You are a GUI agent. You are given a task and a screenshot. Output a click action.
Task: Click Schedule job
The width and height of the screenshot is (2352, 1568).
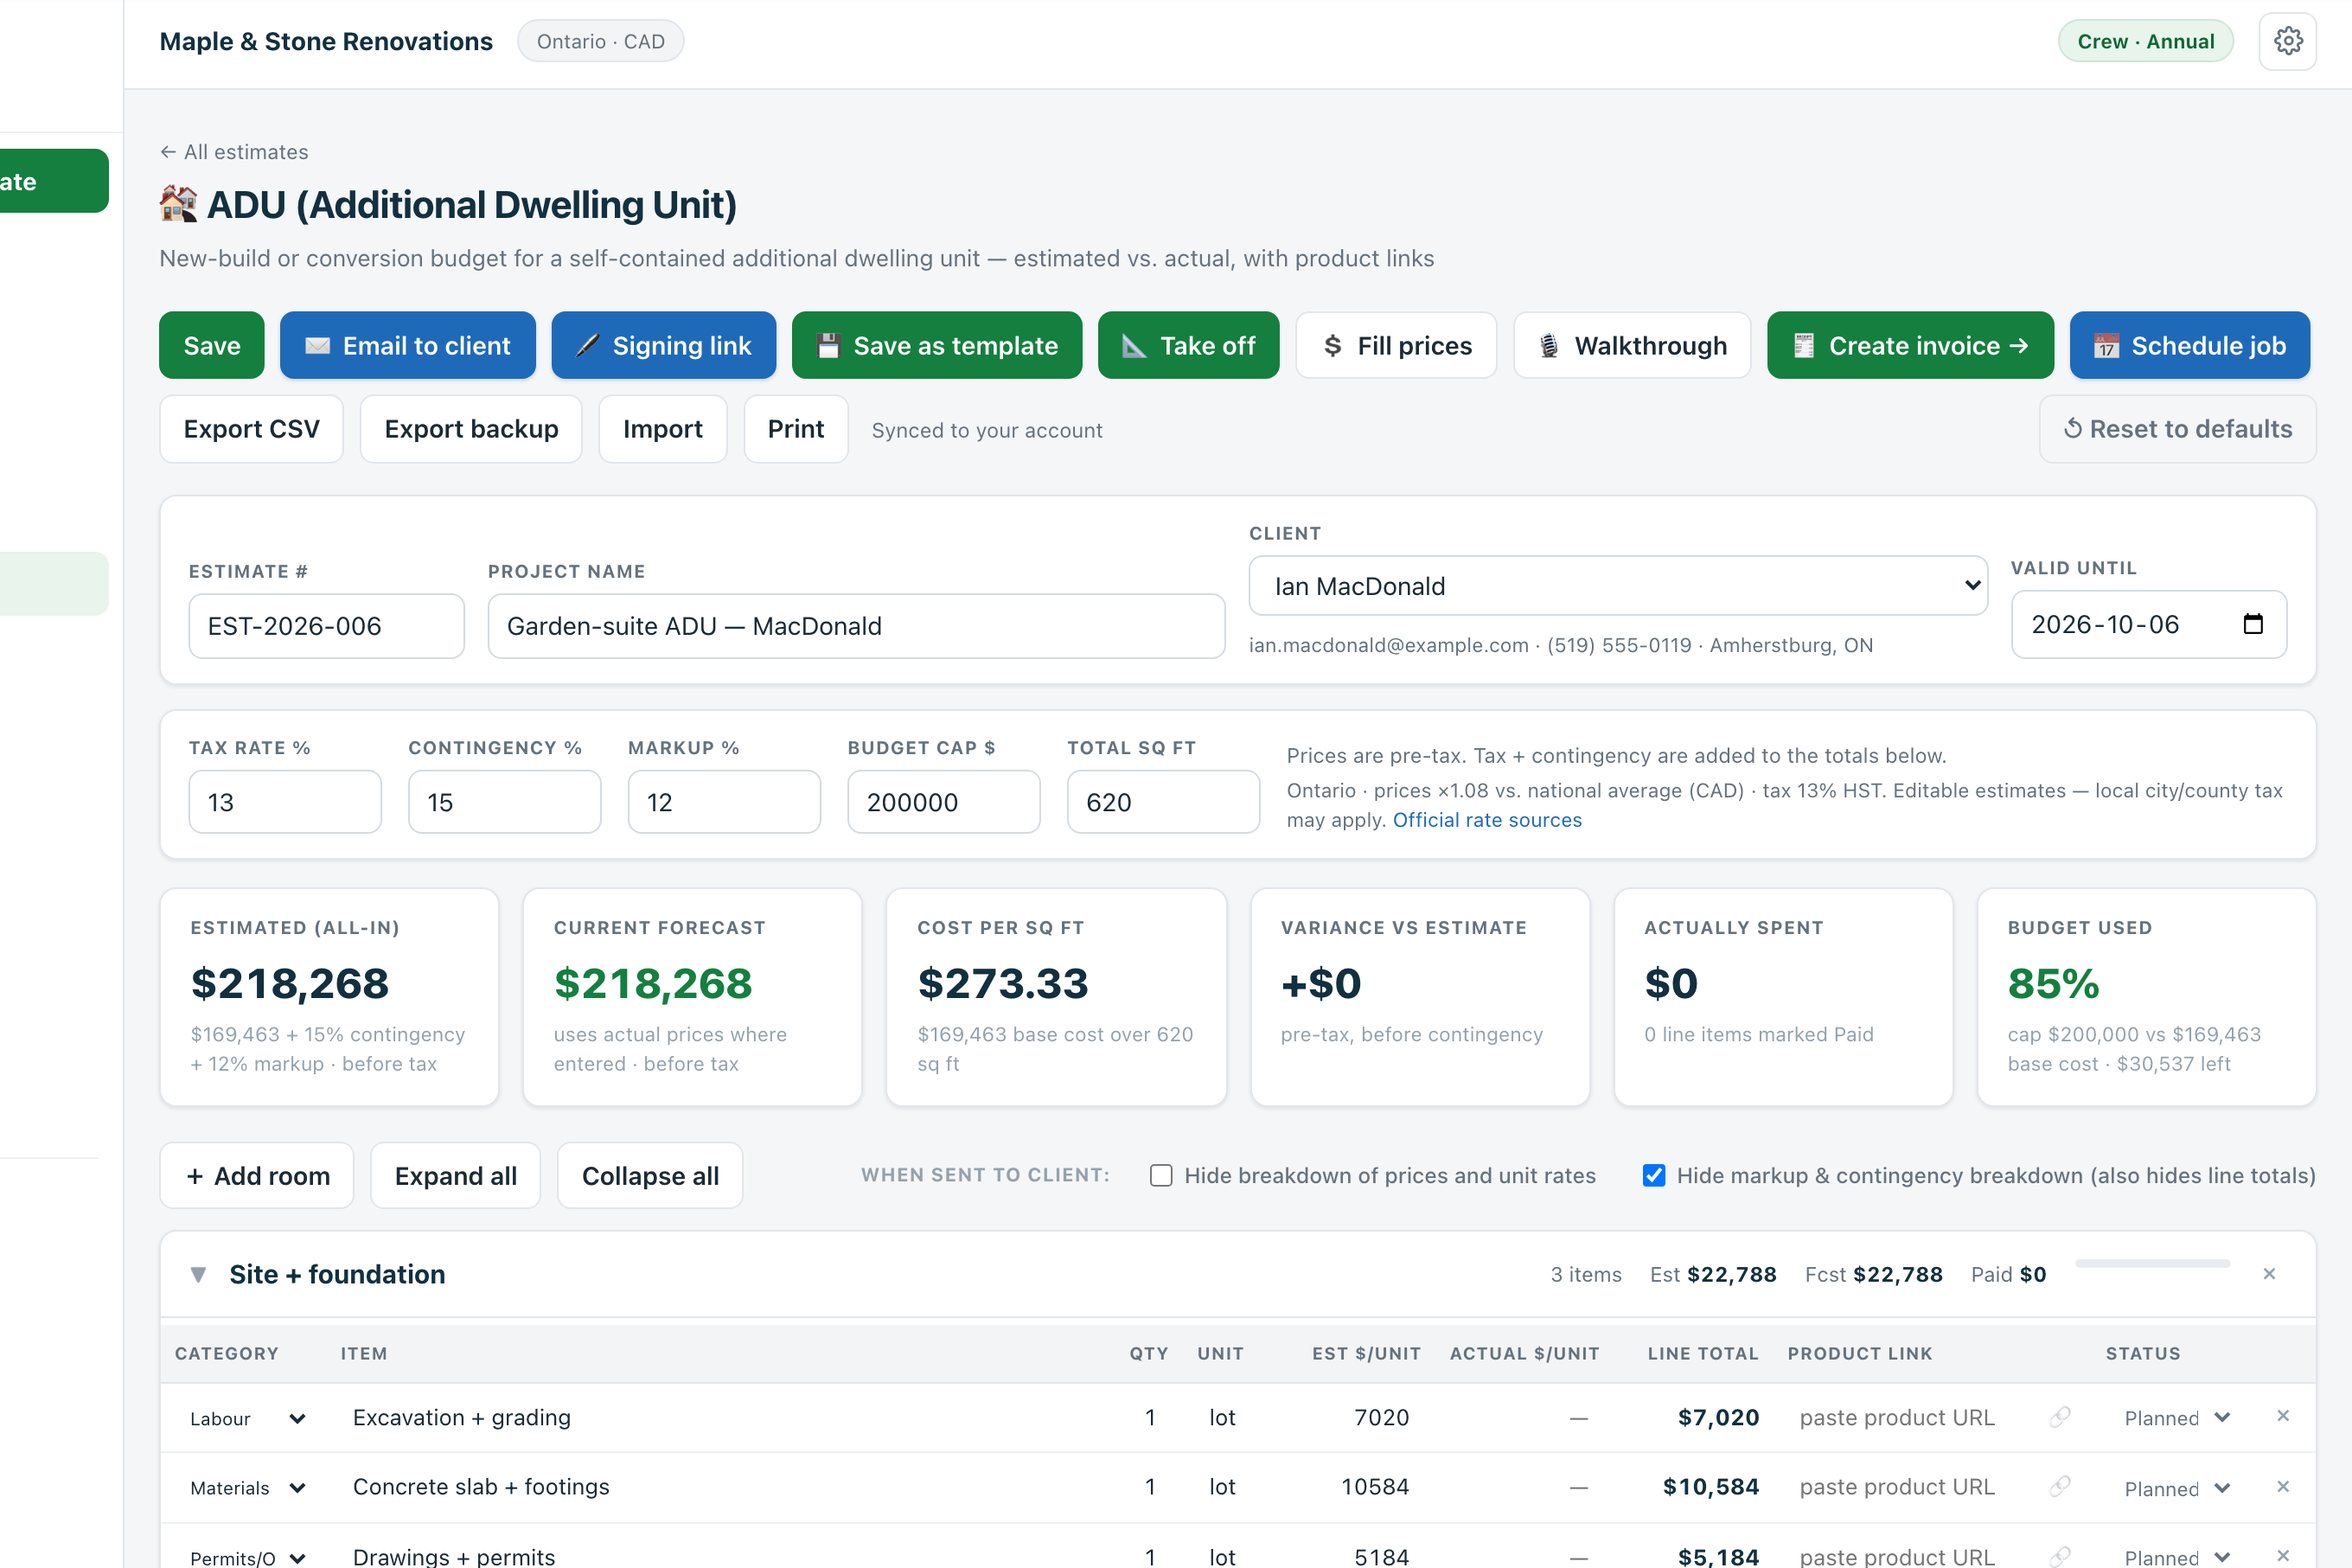tap(2190, 345)
